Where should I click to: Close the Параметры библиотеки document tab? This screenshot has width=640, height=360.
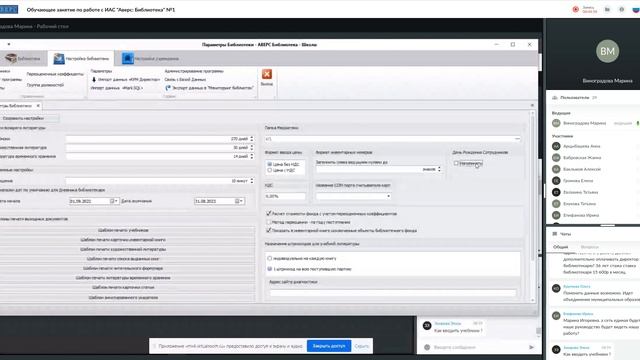tap(38, 106)
